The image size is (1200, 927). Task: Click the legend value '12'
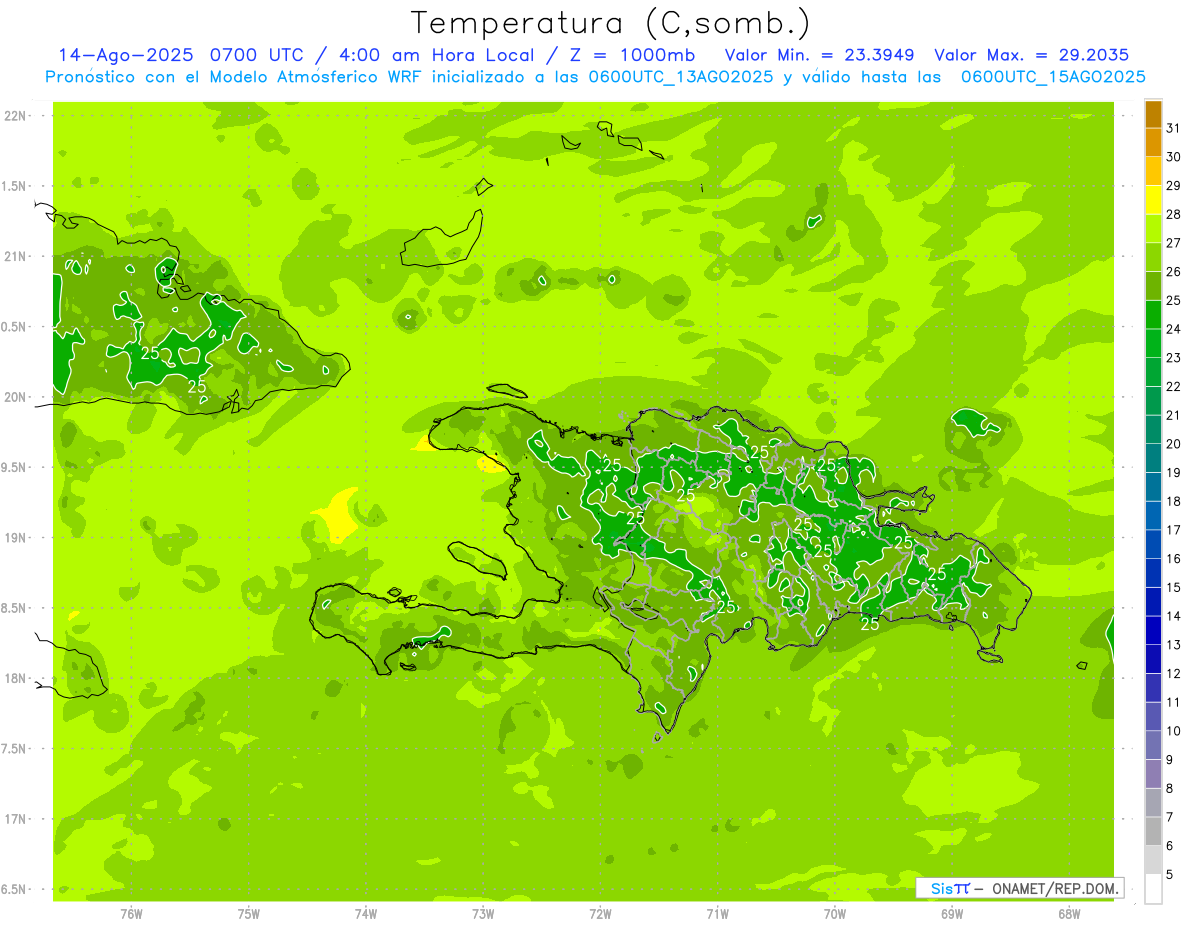tap(1174, 674)
